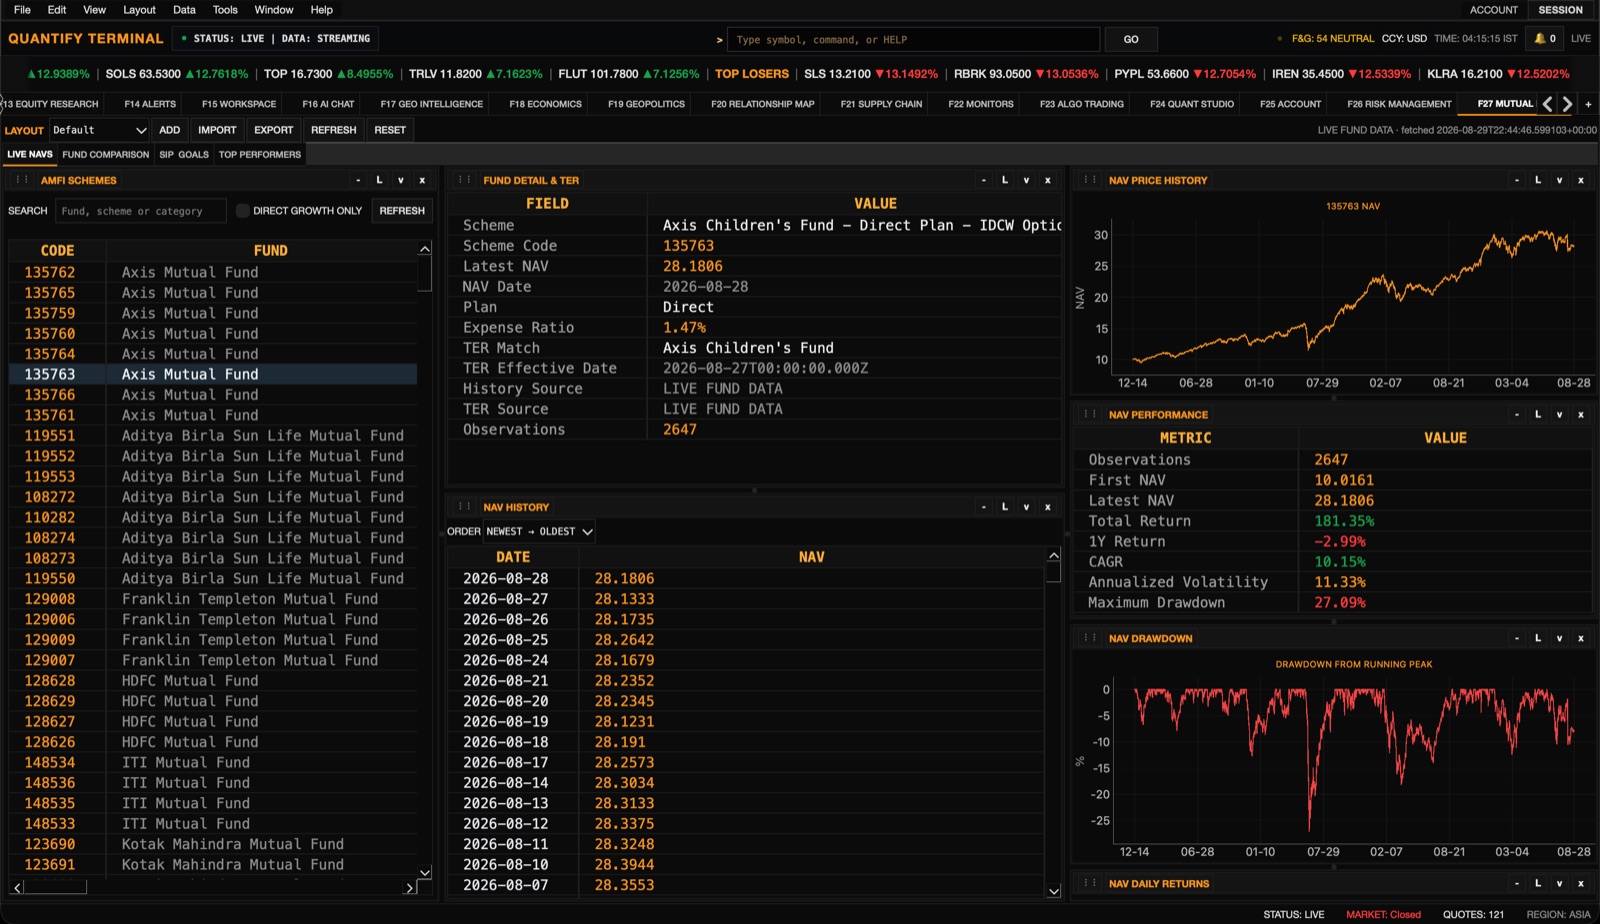1600x924 pixels.
Task: Click the ADD layout button
Action: point(170,130)
